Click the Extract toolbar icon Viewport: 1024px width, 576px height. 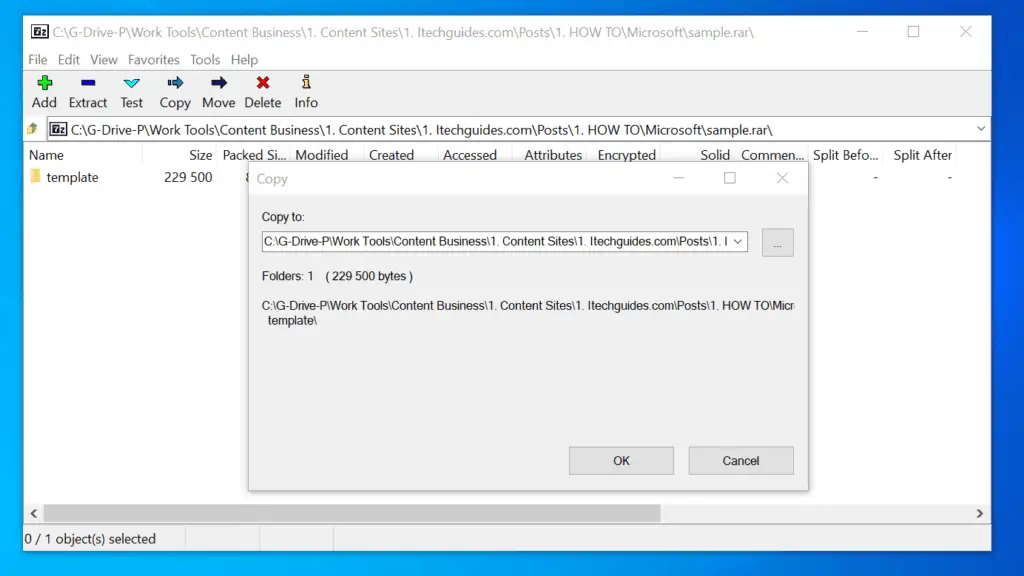88,84
